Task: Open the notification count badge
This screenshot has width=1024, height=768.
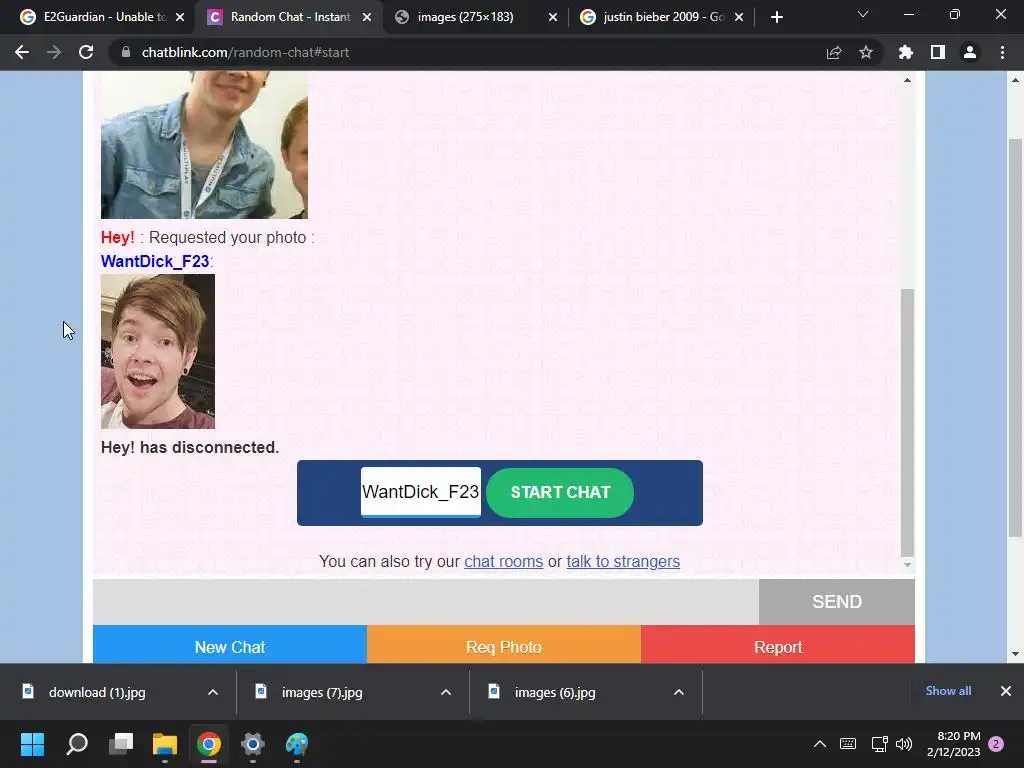Action: (x=996, y=744)
